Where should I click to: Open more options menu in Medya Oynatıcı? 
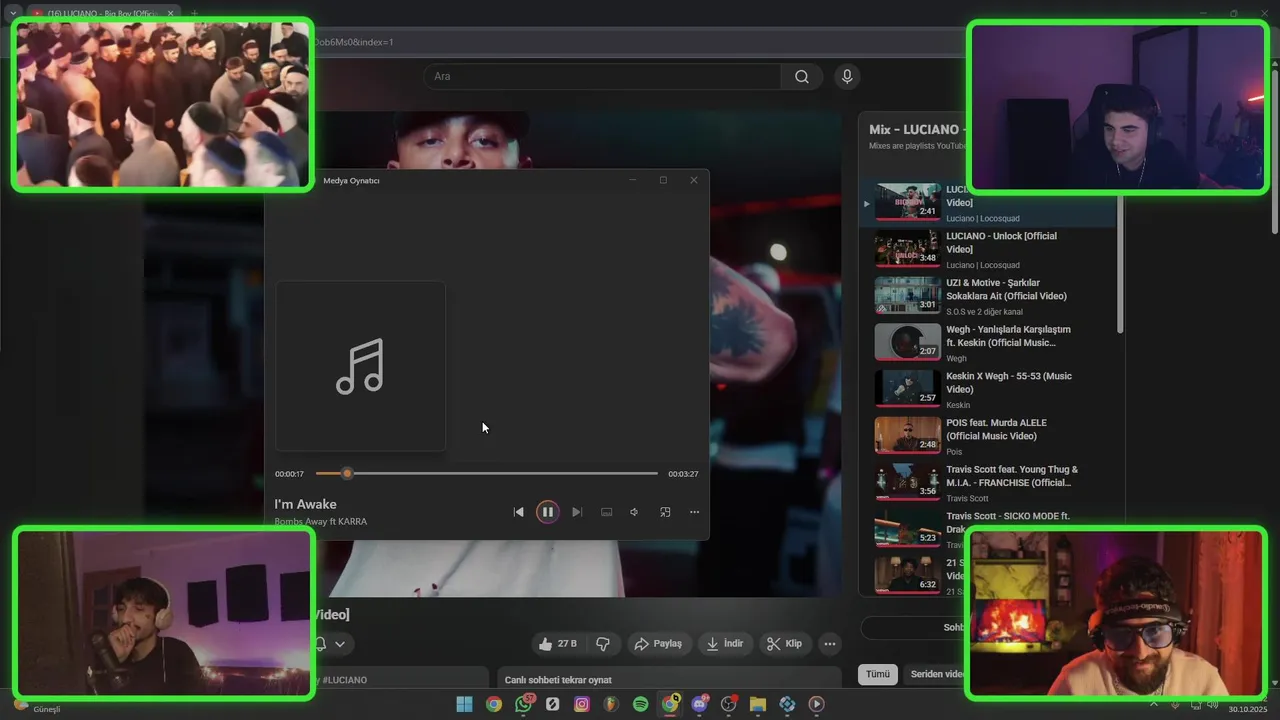pyautogui.click(x=694, y=512)
